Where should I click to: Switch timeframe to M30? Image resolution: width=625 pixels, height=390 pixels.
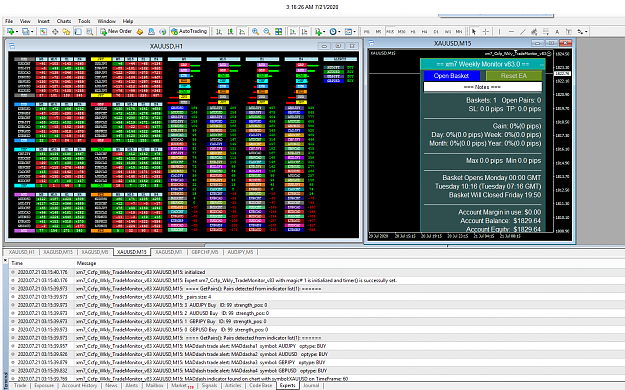coord(401,32)
